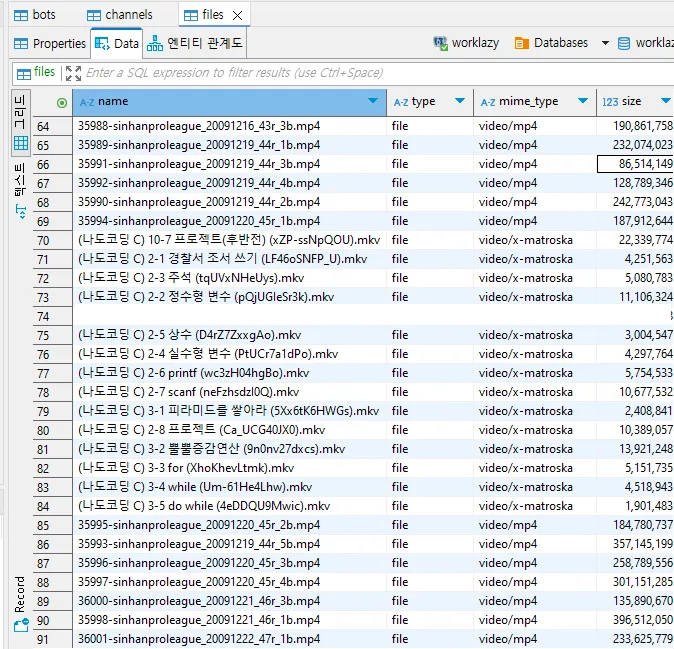Select cell 35992-sinhanproleague_20091219_44r_4b.mp4
This screenshot has height=649, width=674.
click(x=230, y=183)
